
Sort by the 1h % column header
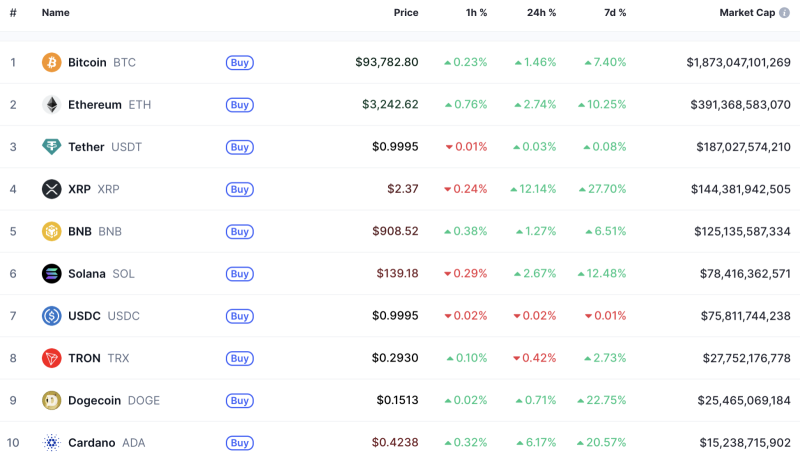point(477,13)
